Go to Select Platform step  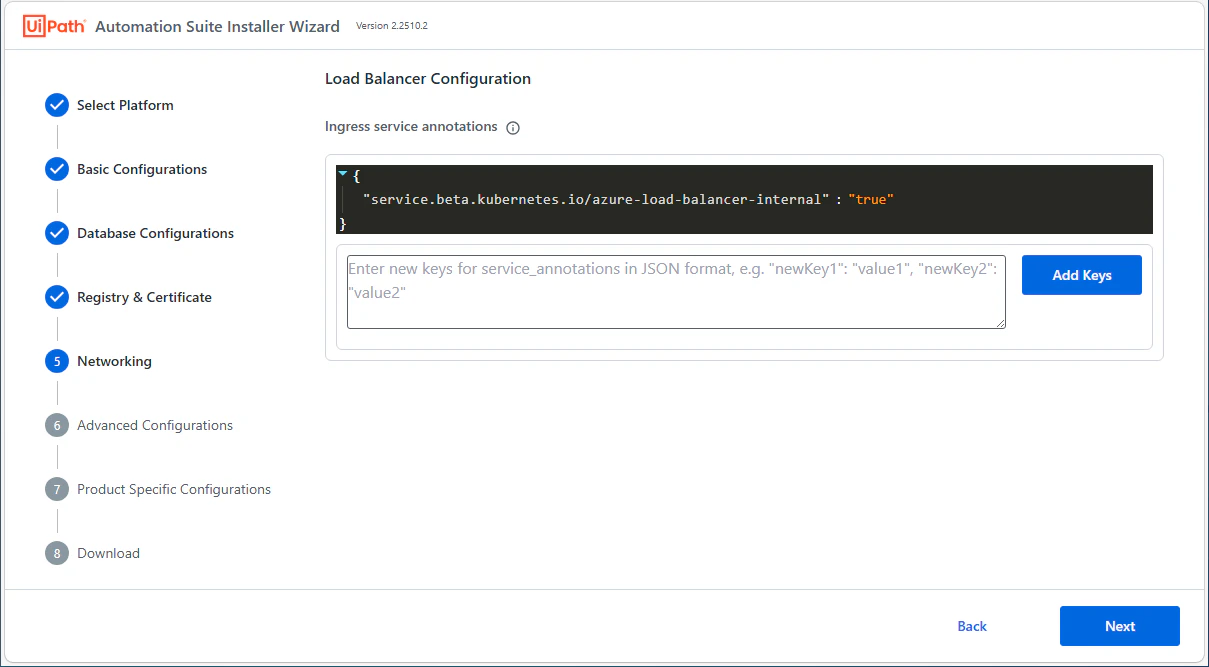click(125, 105)
